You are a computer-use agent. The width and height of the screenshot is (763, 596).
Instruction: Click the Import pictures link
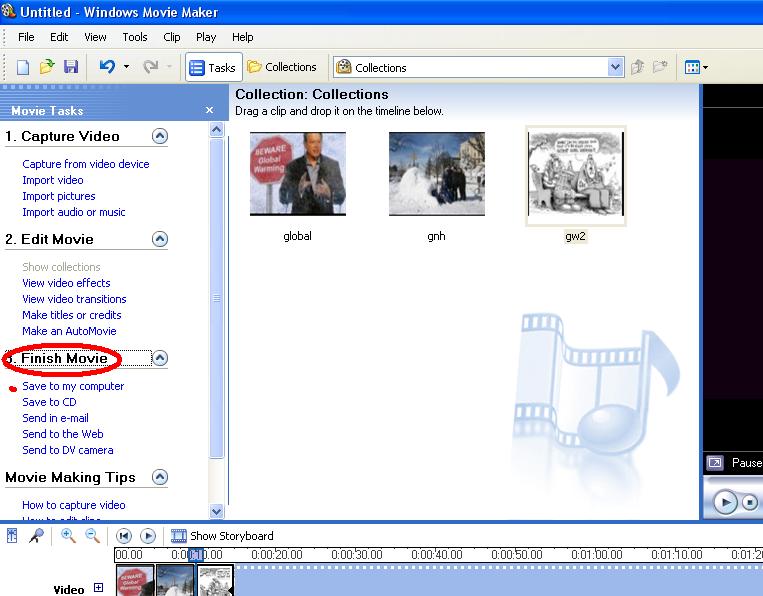pyautogui.click(x=59, y=196)
